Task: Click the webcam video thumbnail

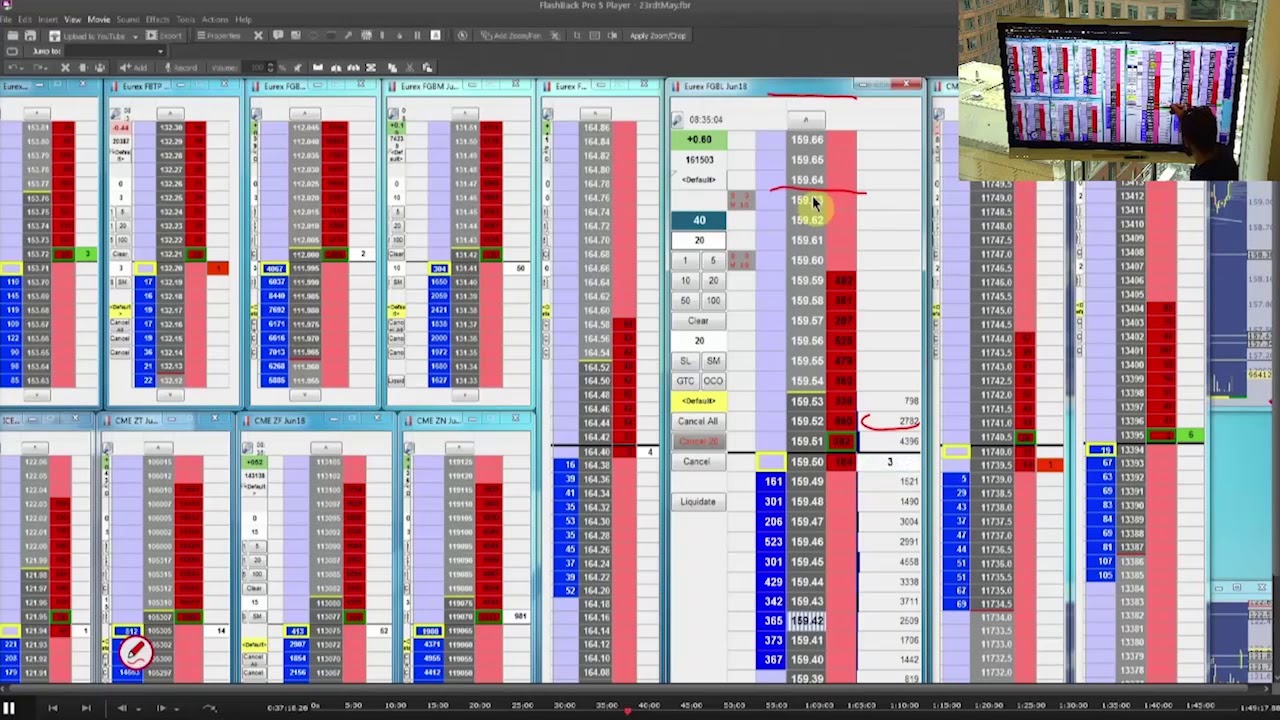Action: click(x=1119, y=90)
